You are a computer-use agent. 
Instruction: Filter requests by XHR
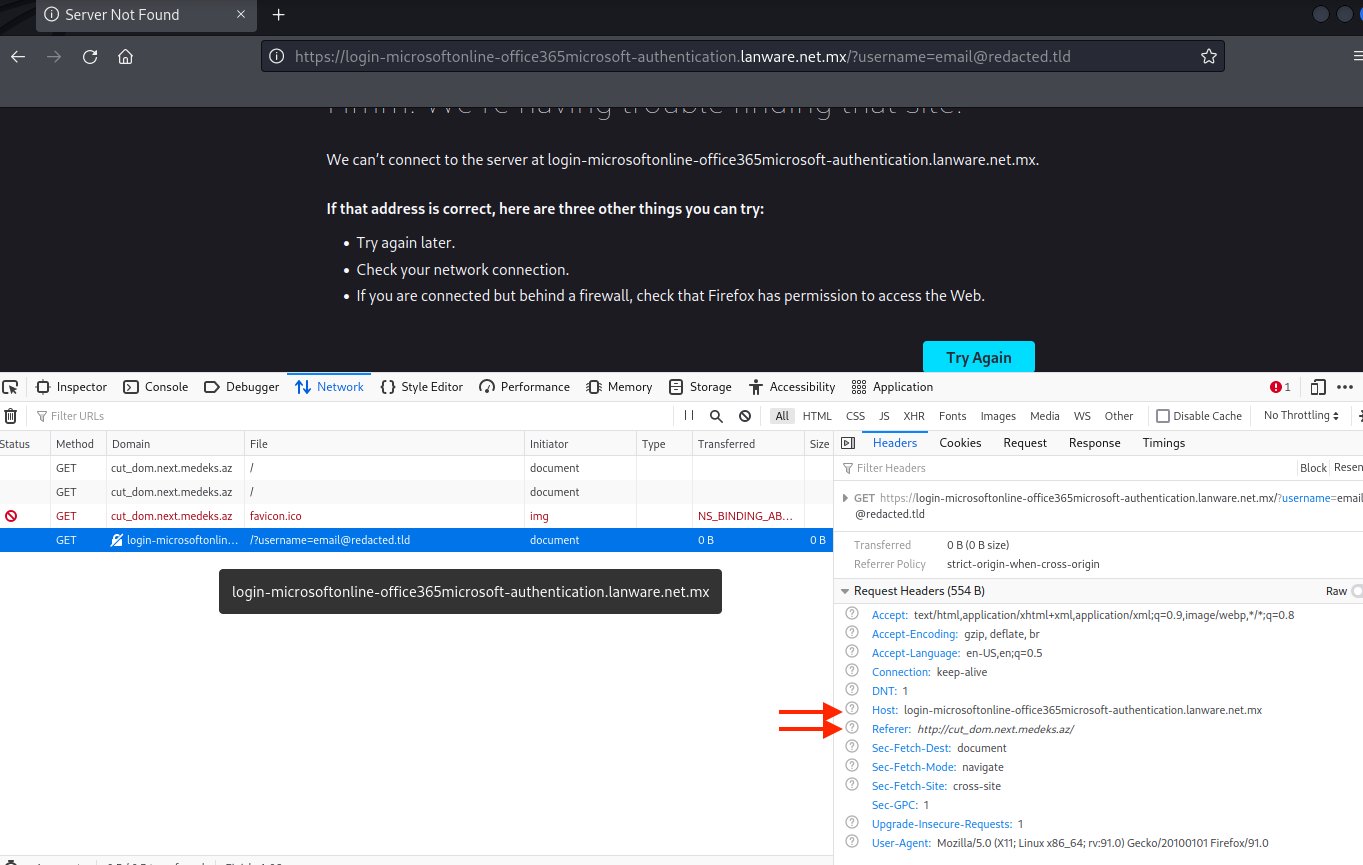pyautogui.click(x=913, y=416)
